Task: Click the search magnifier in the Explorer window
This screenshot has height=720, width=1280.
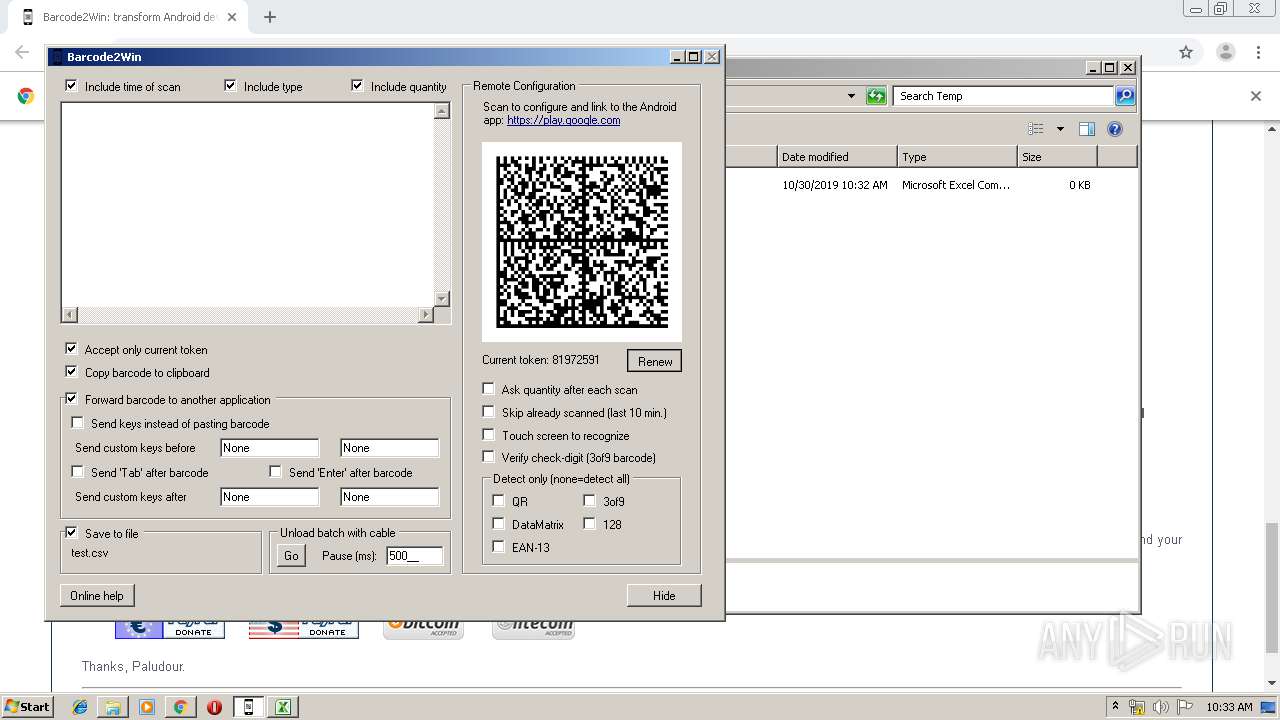Action: [x=1125, y=96]
